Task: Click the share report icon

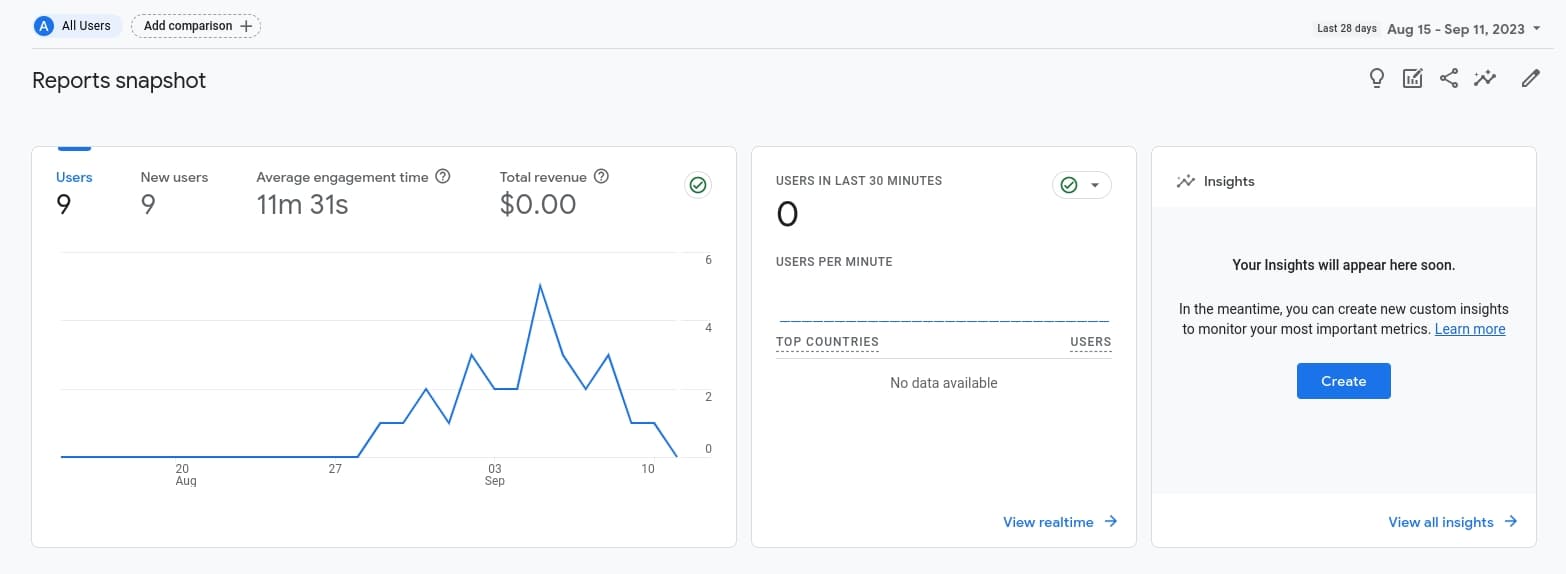Action: click(1448, 79)
